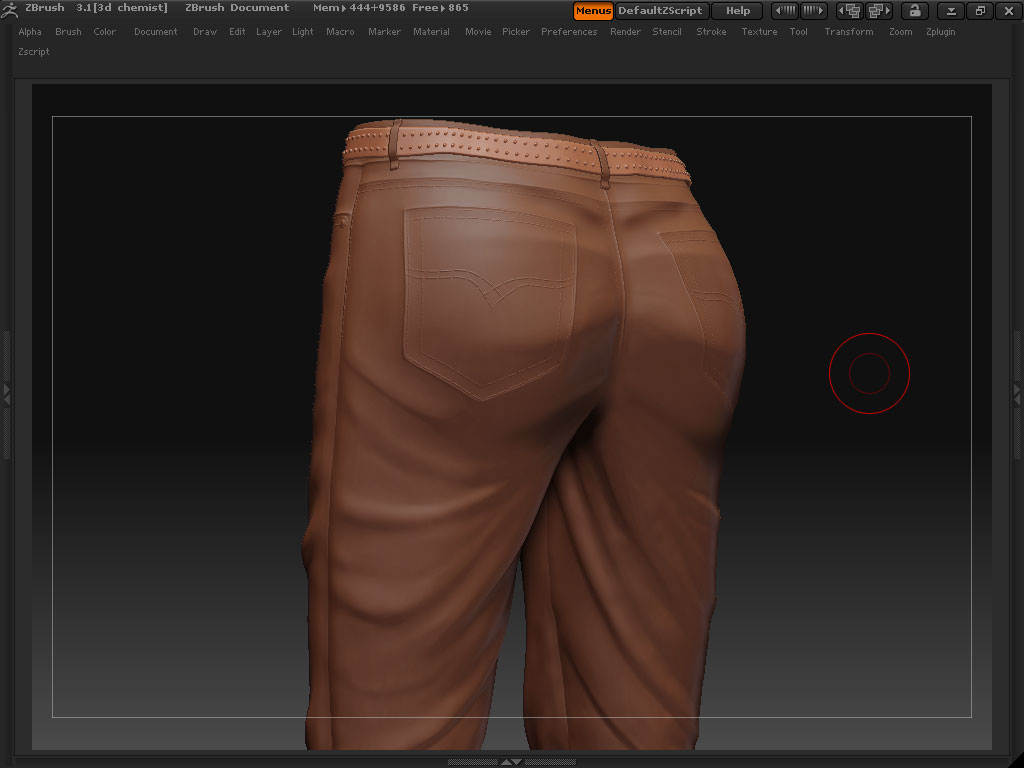Click the 'Mem 444+9586' memory readout
Image resolution: width=1024 pixels, height=768 pixels.
click(359, 8)
